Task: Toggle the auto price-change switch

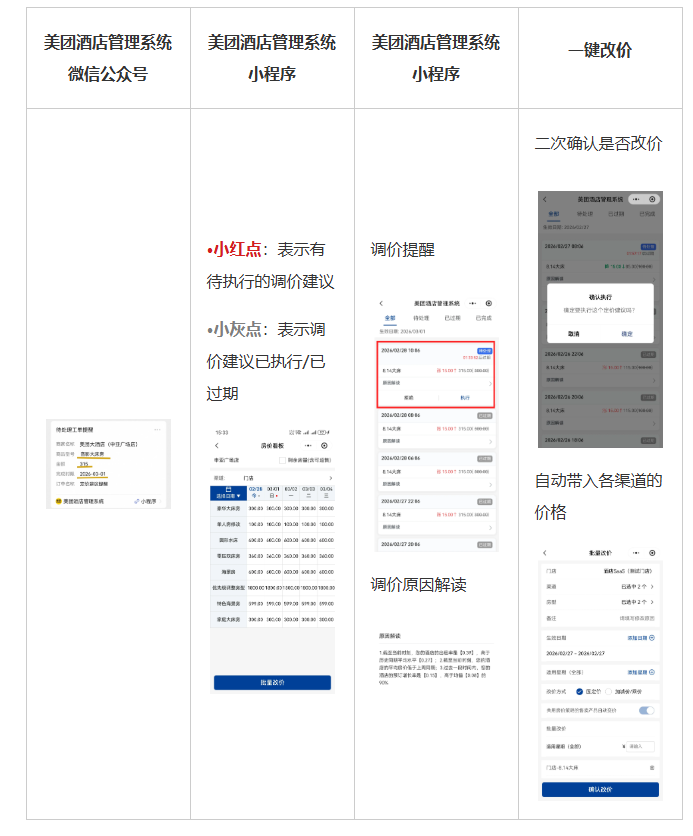Action: coord(647,710)
